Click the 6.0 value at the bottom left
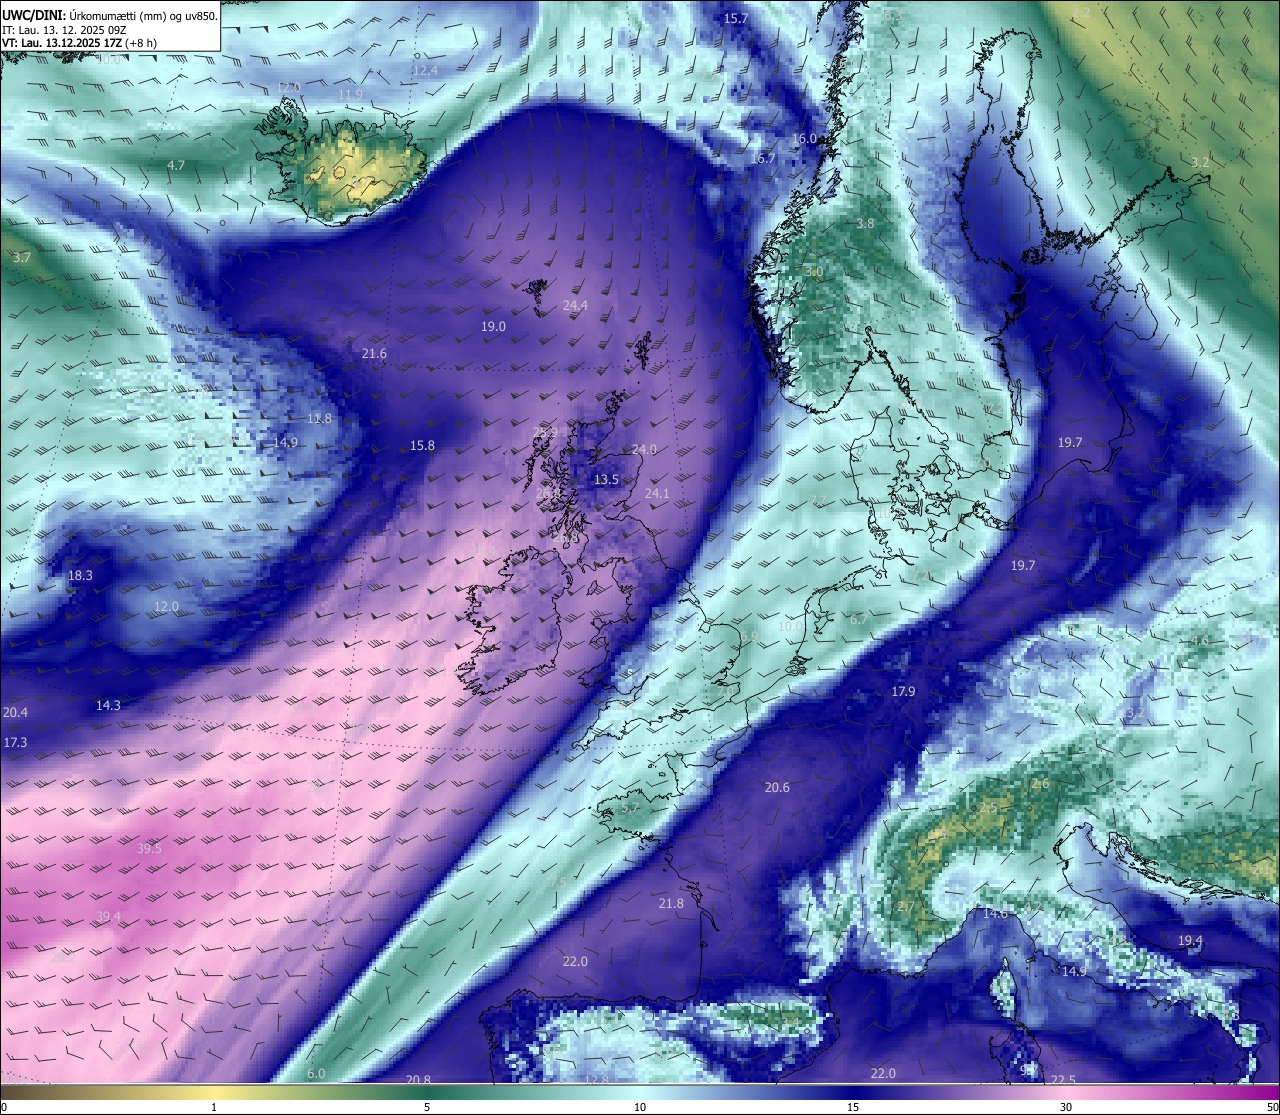 [x=316, y=1074]
